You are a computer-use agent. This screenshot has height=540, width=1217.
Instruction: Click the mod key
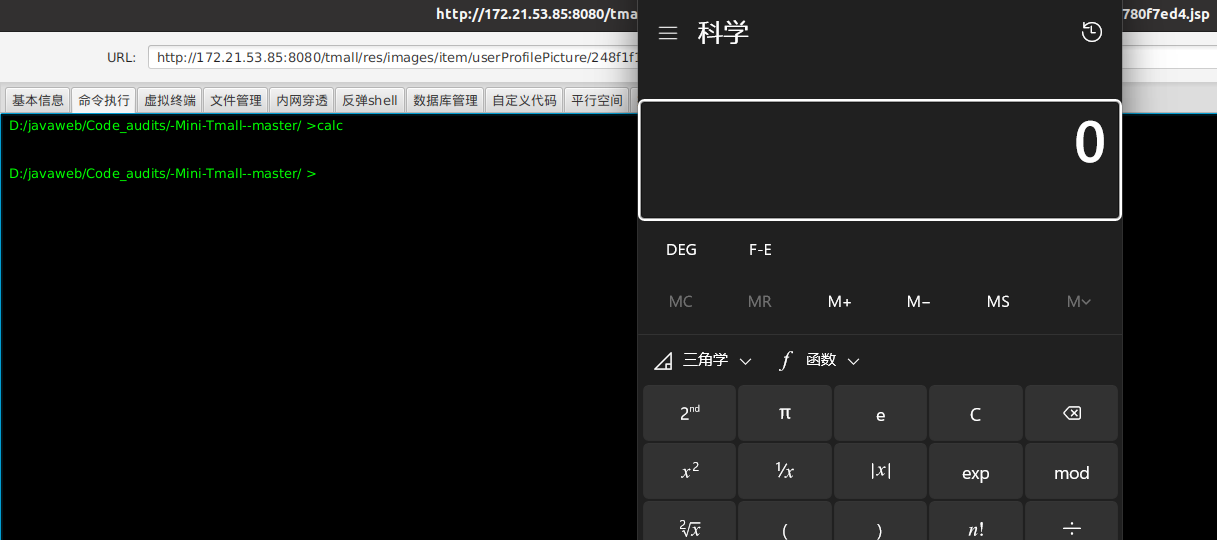1071,472
